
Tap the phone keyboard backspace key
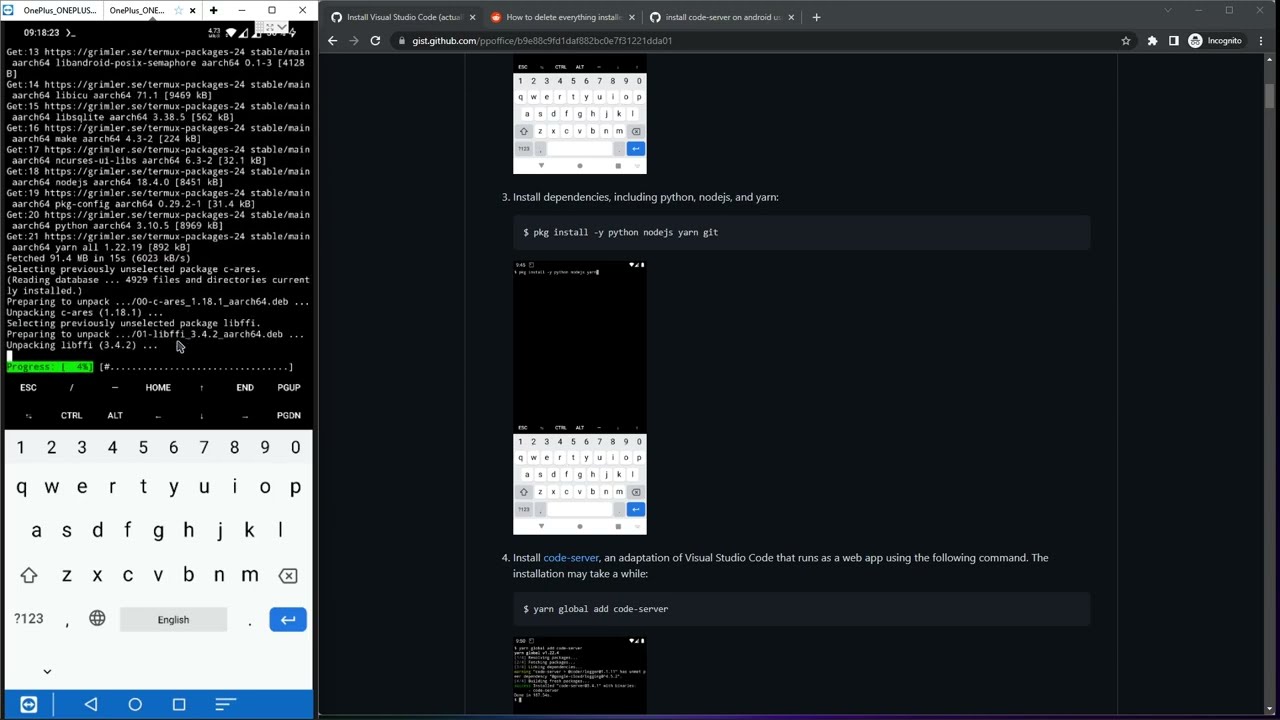[288, 576]
